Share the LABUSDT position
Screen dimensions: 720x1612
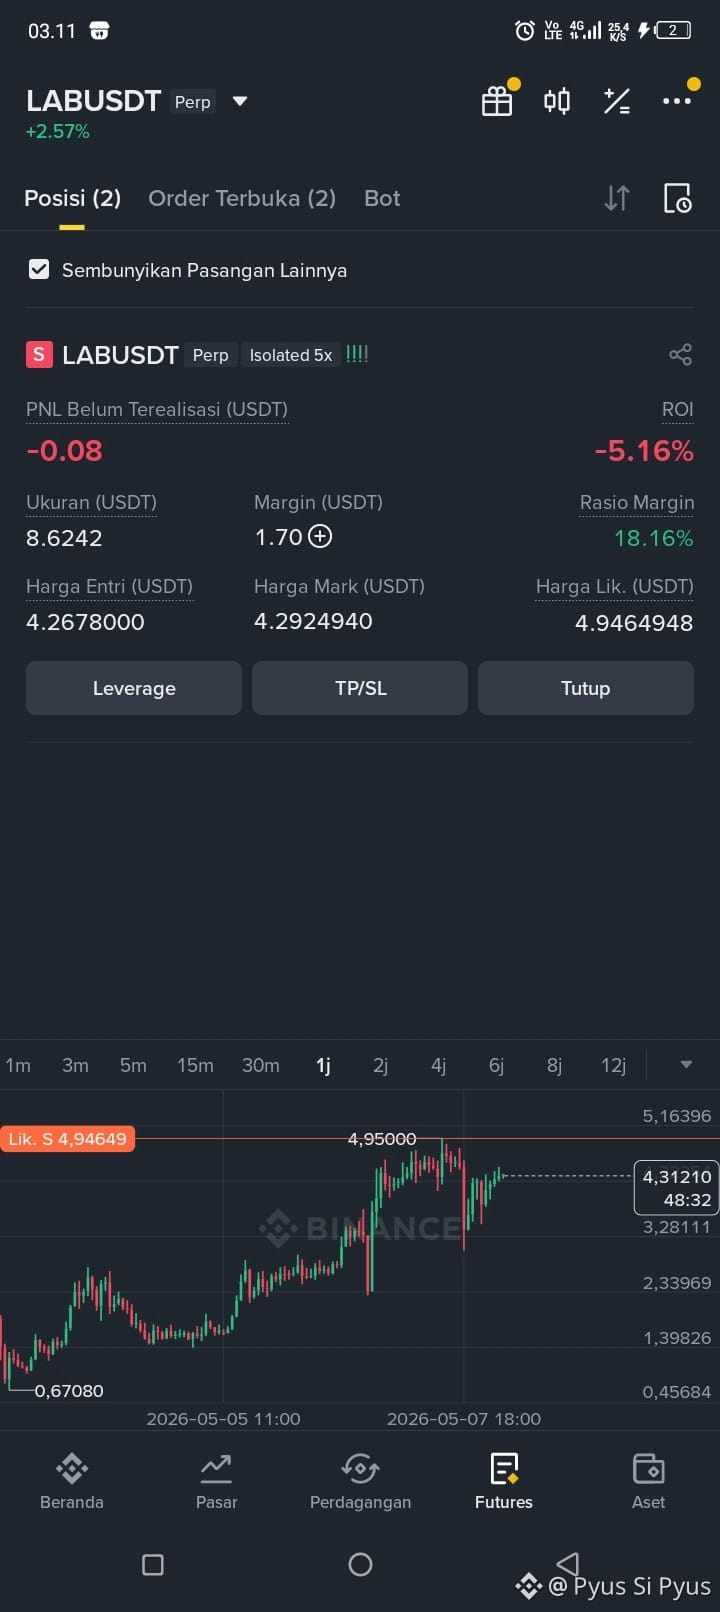pyautogui.click(x=680, y=354)
